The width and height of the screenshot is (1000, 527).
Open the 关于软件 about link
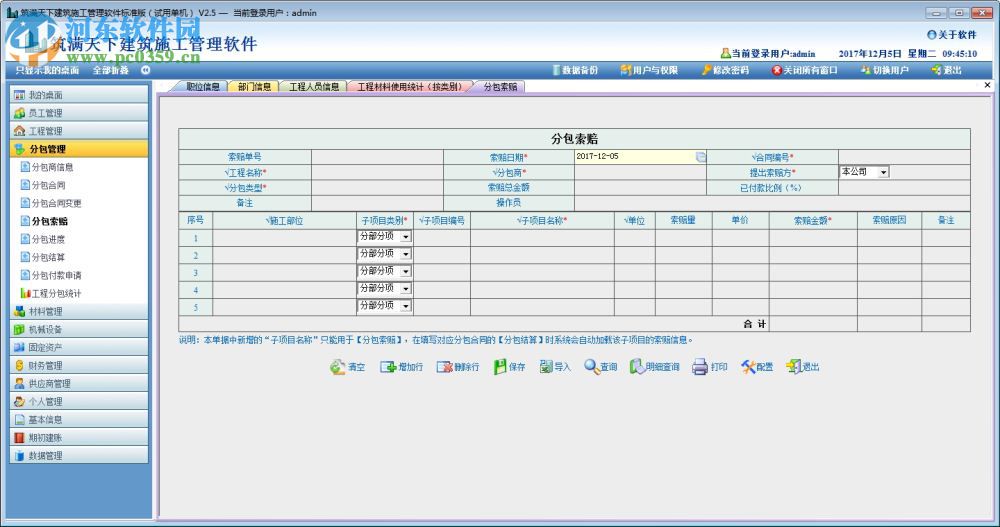(952, 35)
